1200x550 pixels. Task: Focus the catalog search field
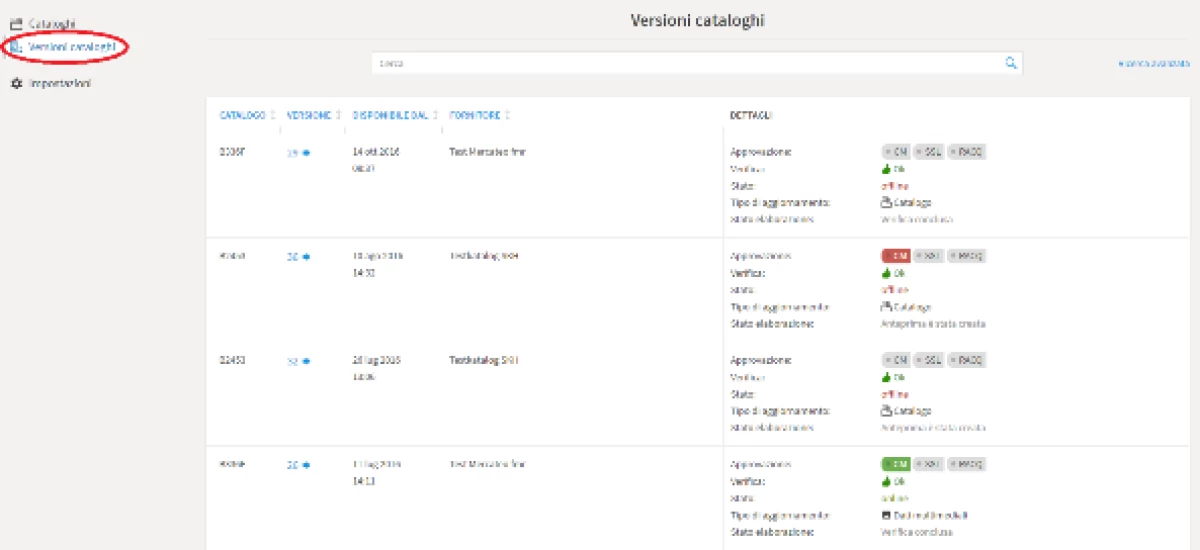click(690, 63)
